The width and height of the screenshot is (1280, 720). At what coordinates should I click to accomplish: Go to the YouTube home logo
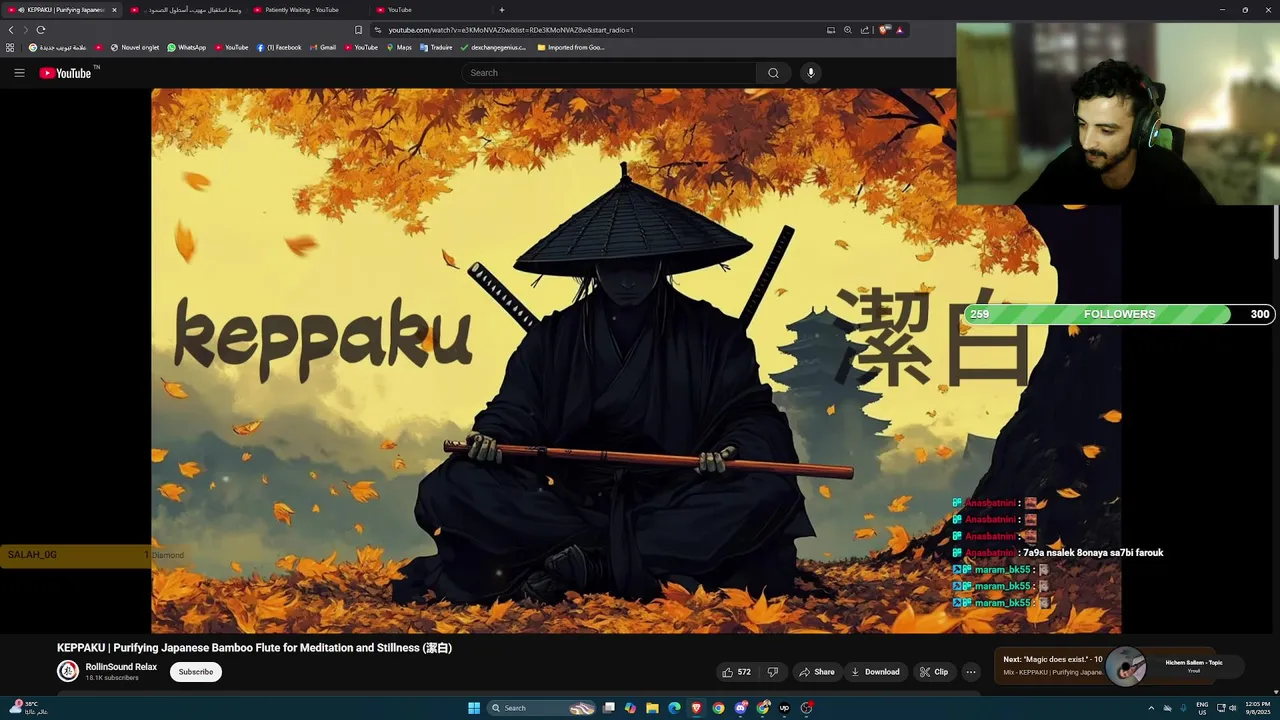[65, 73]
